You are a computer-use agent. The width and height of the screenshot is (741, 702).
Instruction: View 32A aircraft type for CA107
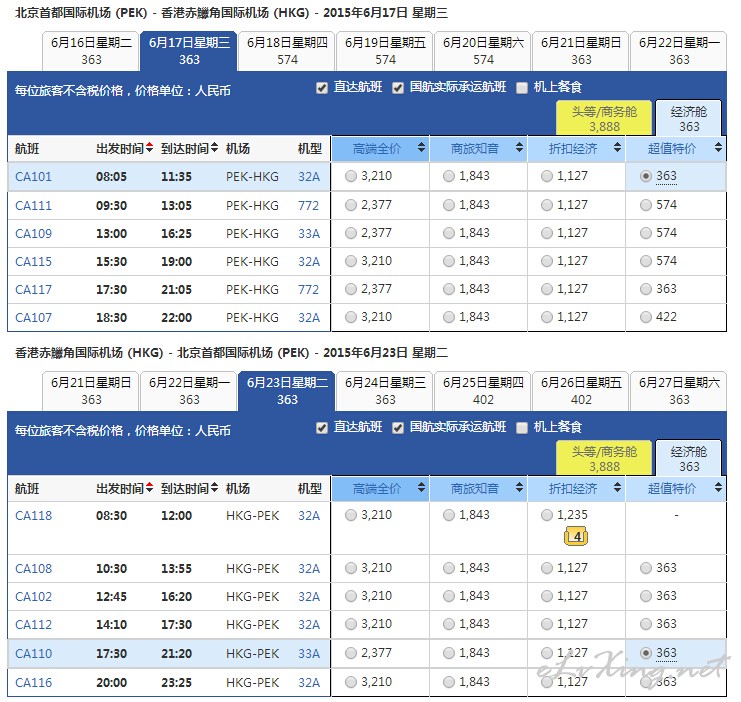tap(309, 318)
